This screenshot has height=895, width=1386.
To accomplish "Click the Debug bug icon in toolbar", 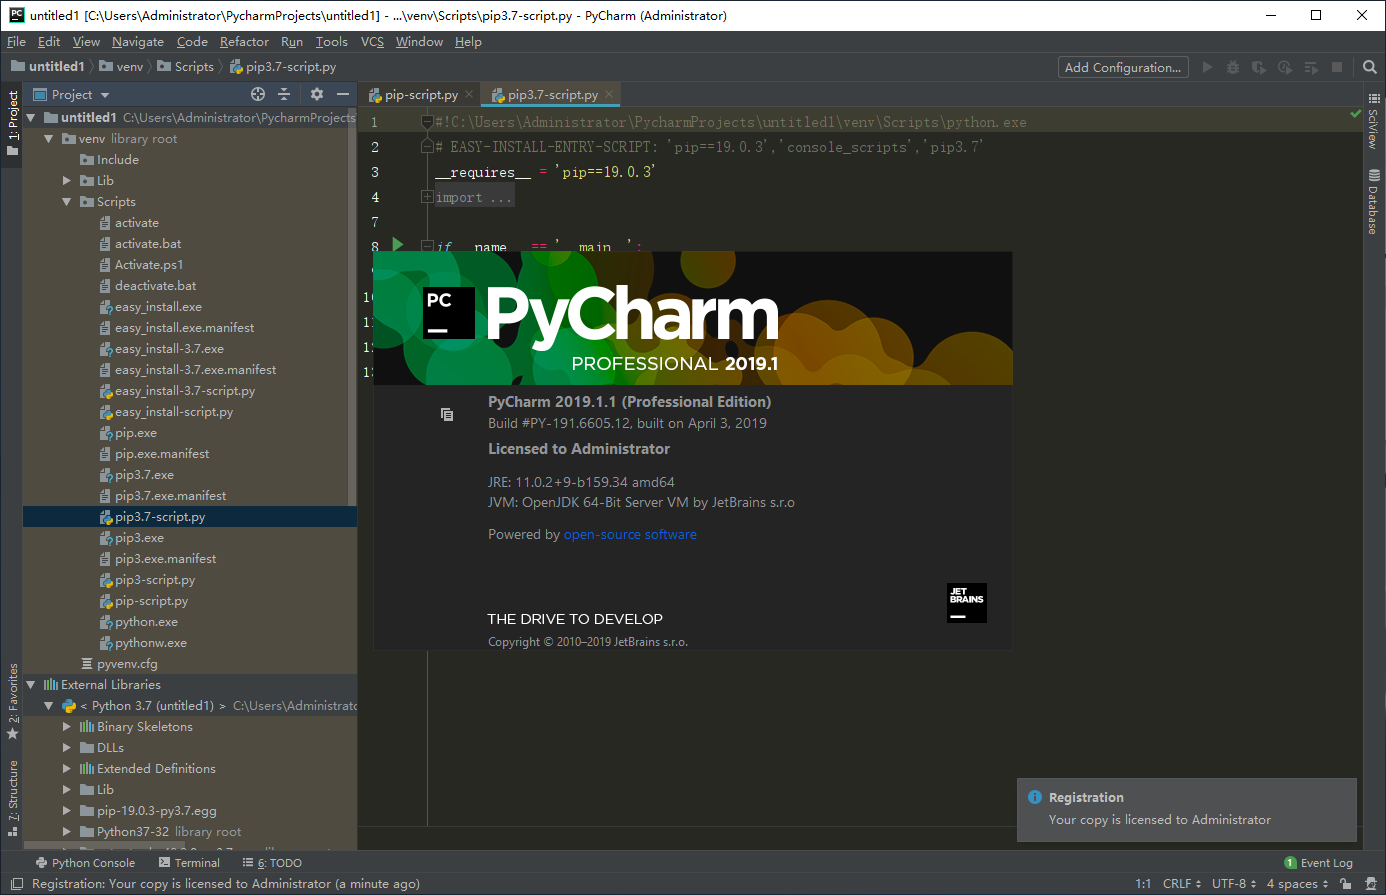I will (x=1233, y=67).
